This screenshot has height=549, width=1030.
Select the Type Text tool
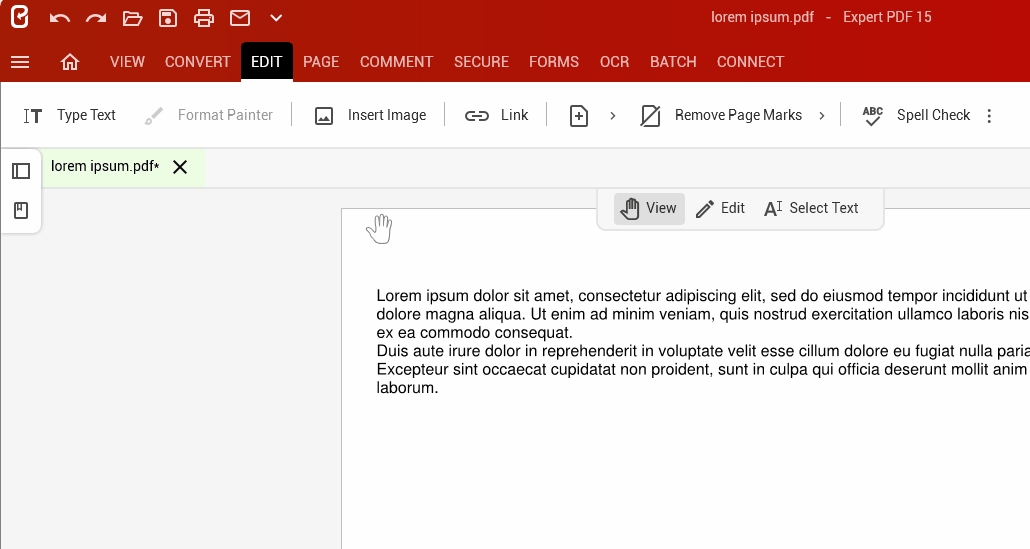[x=70, y=116]
